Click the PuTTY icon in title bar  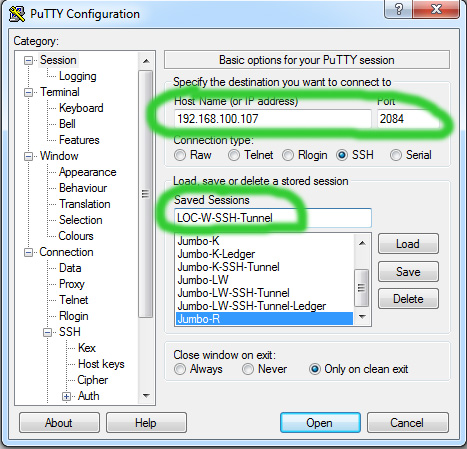tap(17, 14)
